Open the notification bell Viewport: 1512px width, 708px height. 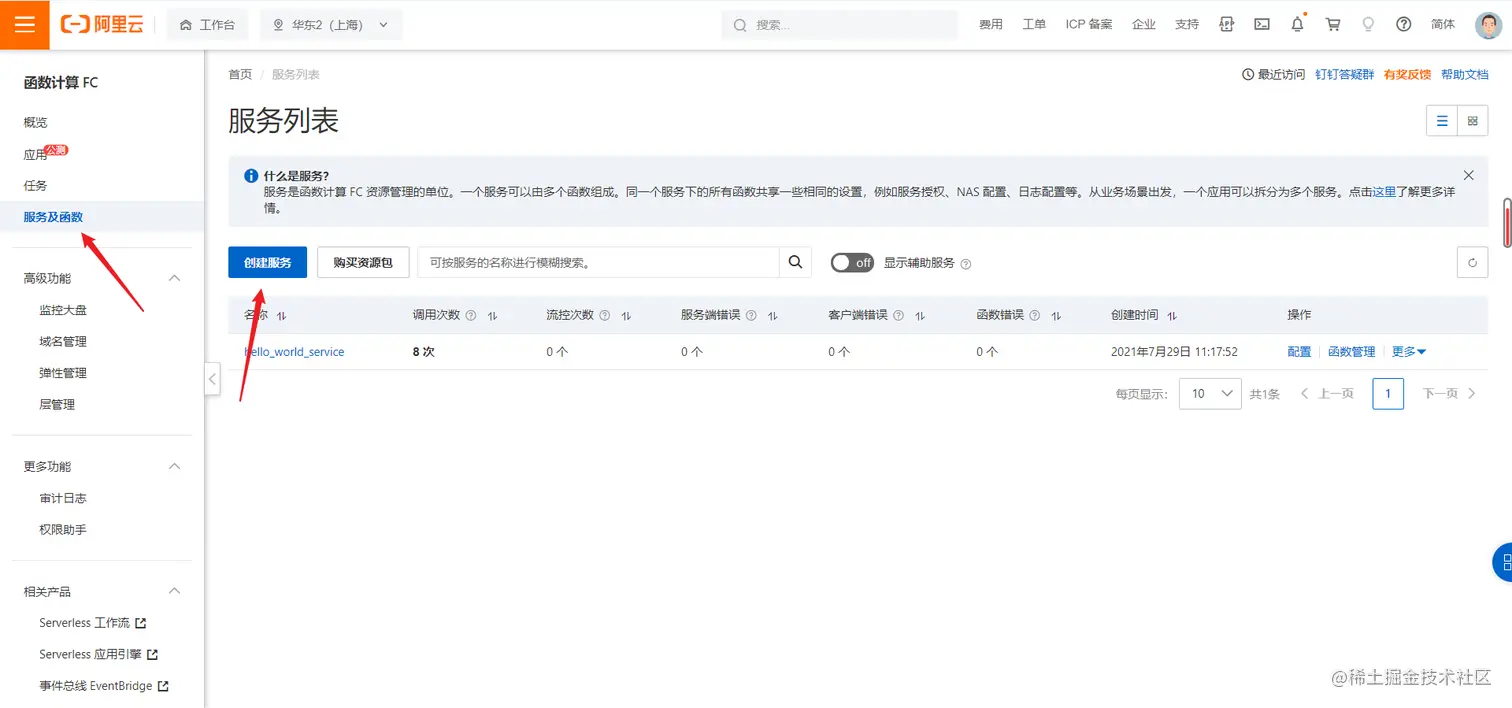[x=1297, y=24]
